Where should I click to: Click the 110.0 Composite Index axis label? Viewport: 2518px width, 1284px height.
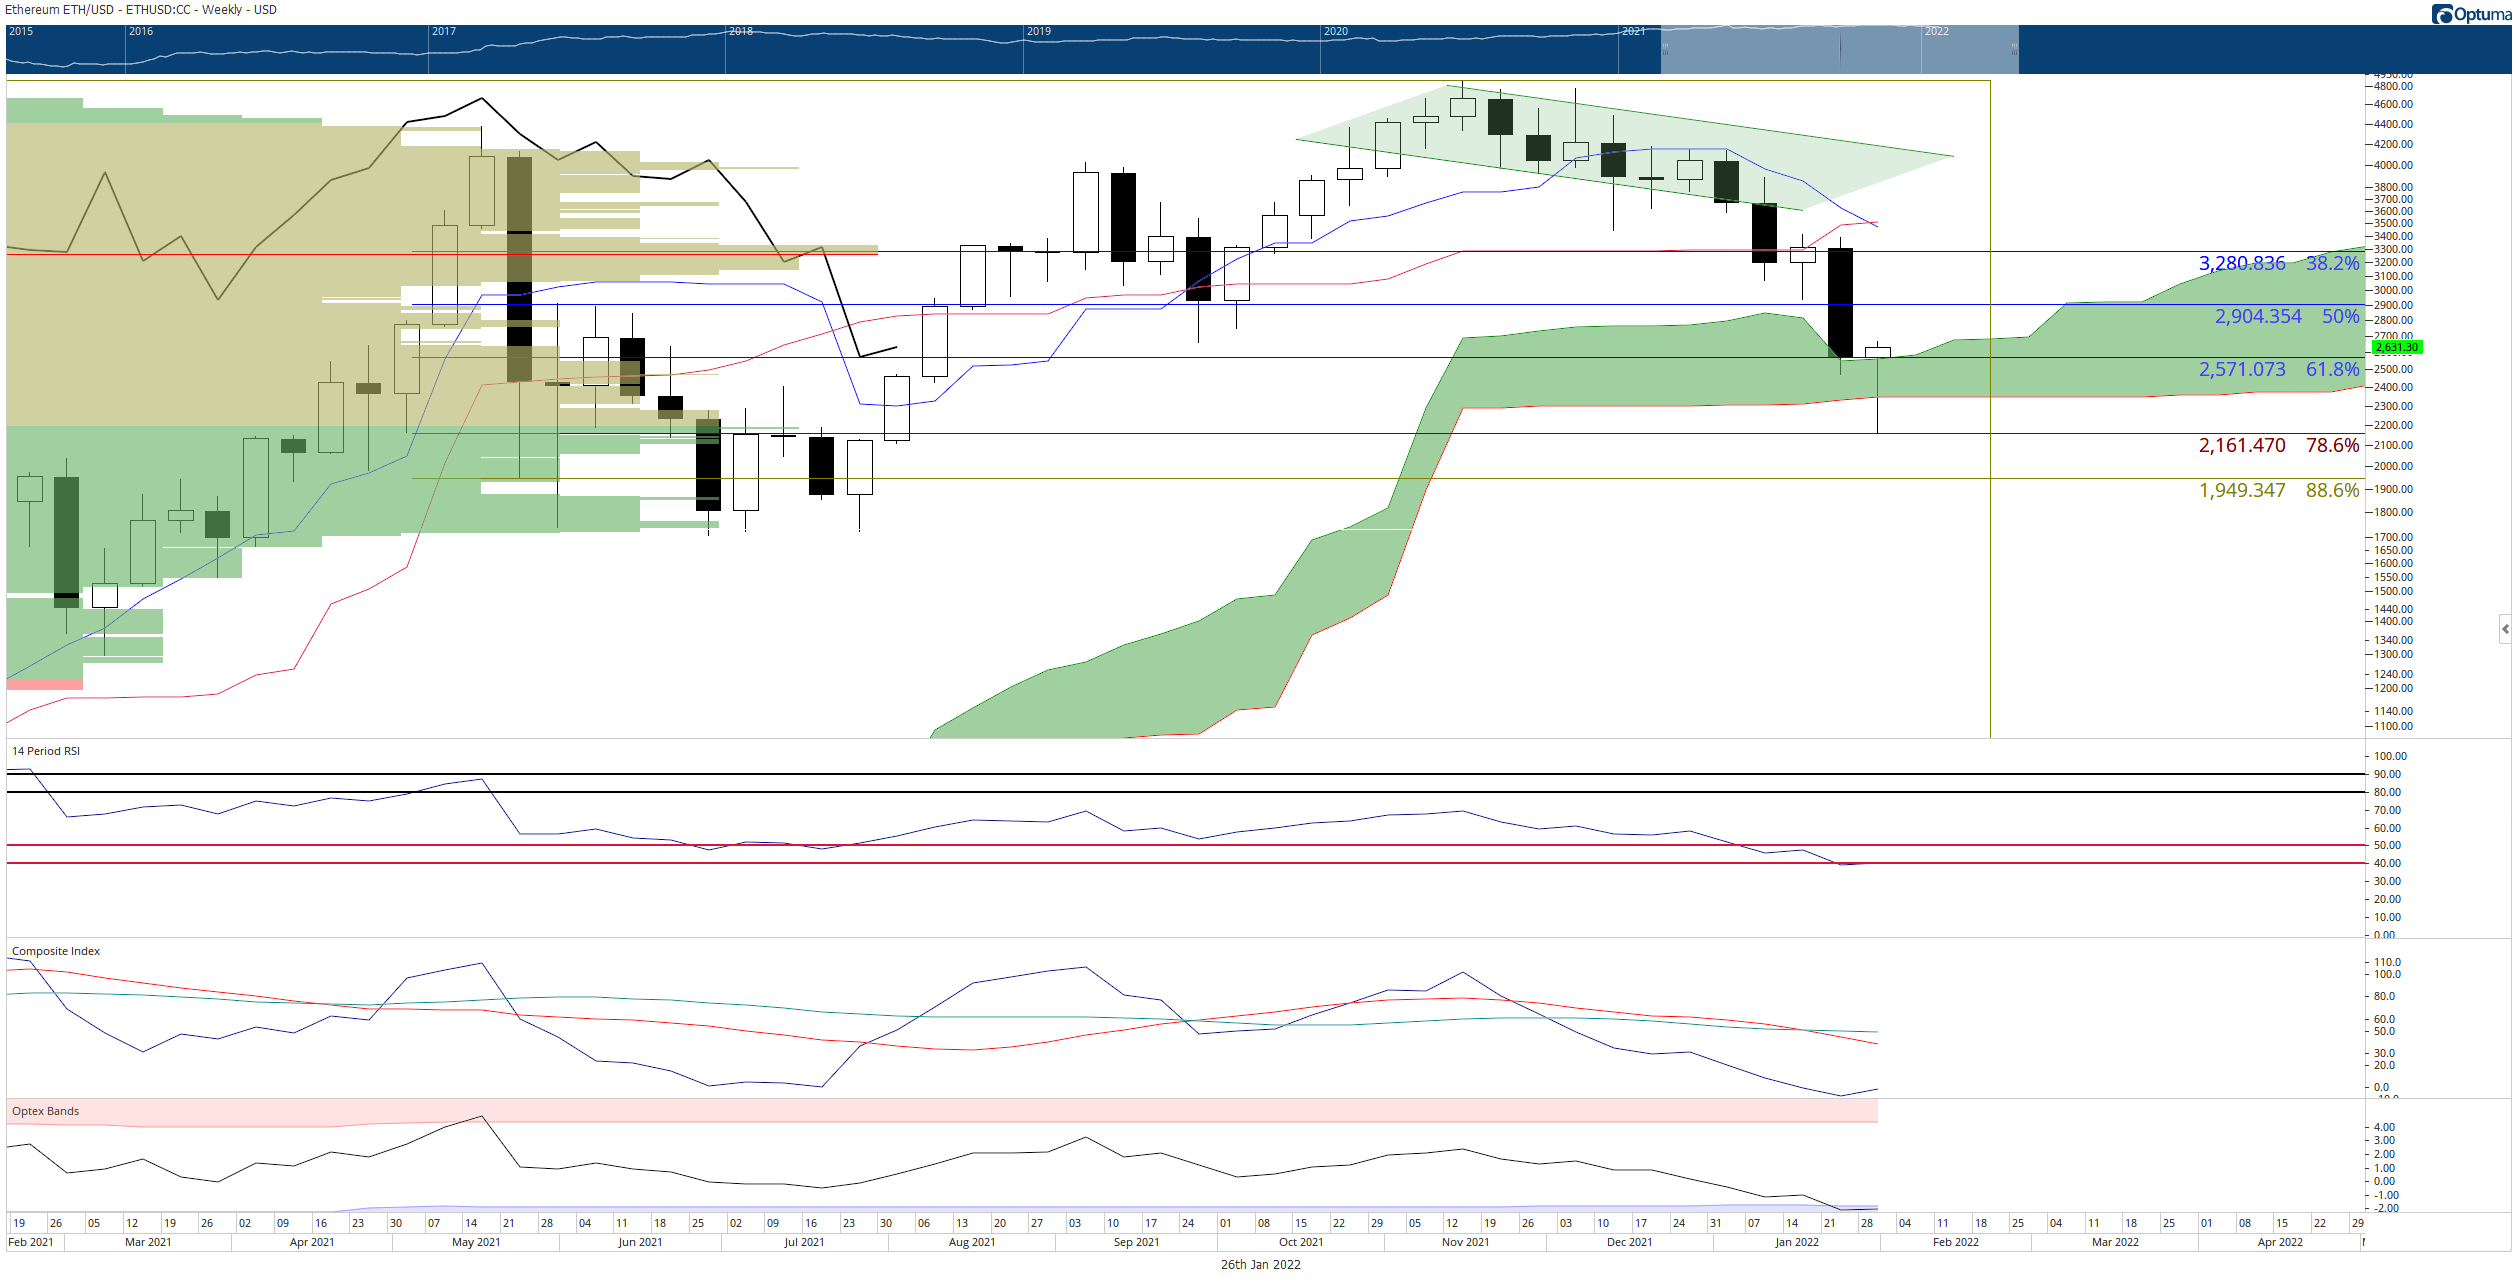point(2387,962)
